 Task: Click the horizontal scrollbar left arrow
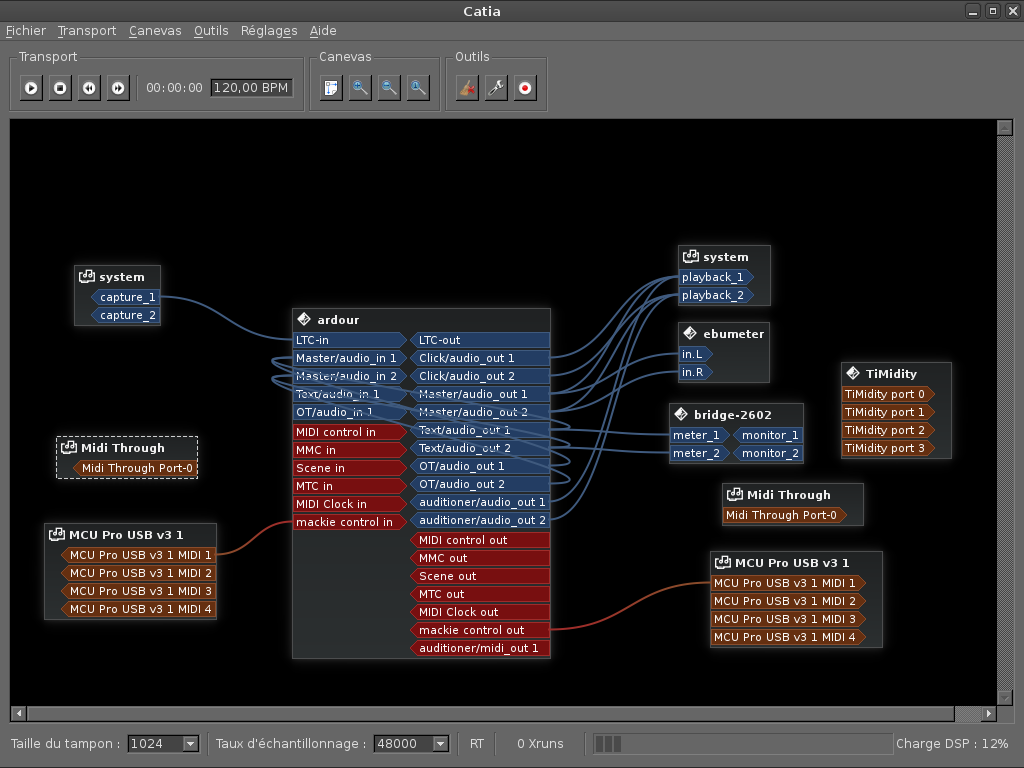point(19,713)
